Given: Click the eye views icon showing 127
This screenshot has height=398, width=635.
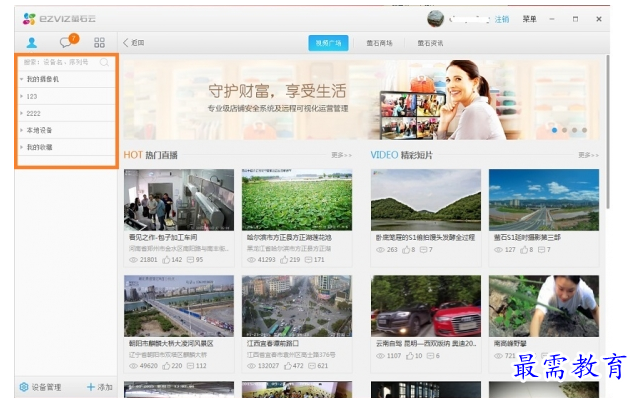Looking at the screenshot, I should (499, 250).
